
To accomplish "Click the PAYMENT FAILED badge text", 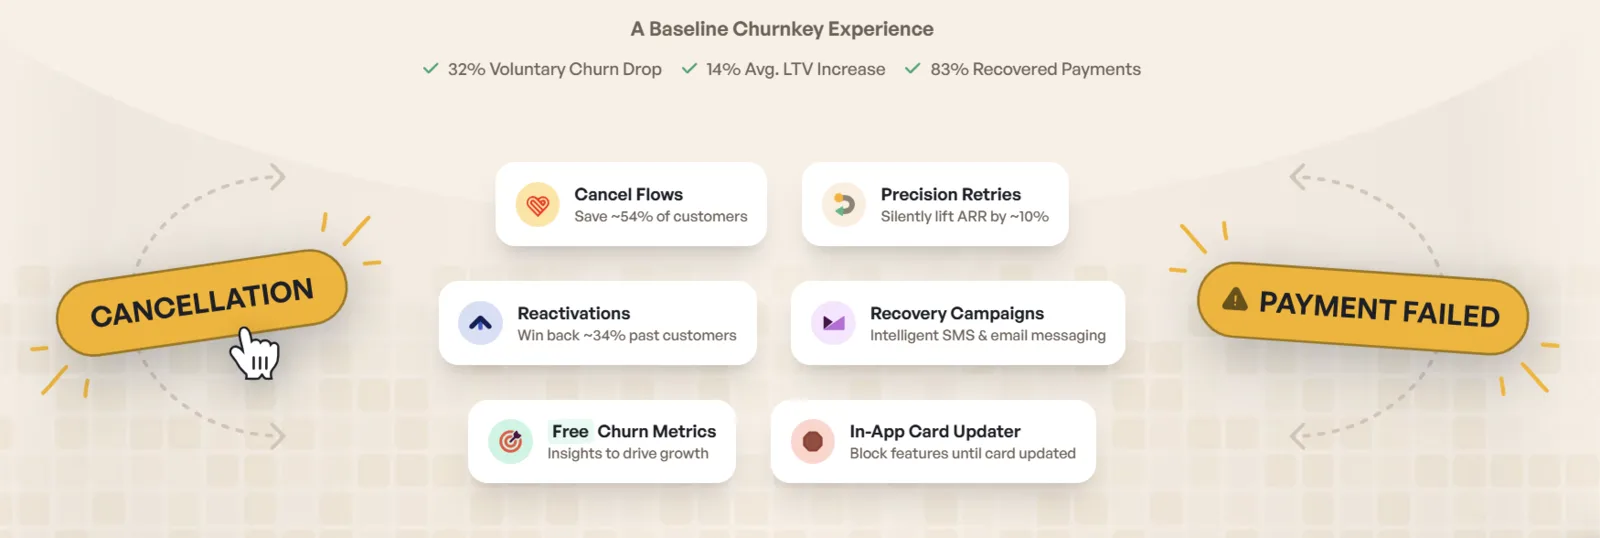I will coord(1379,308).
